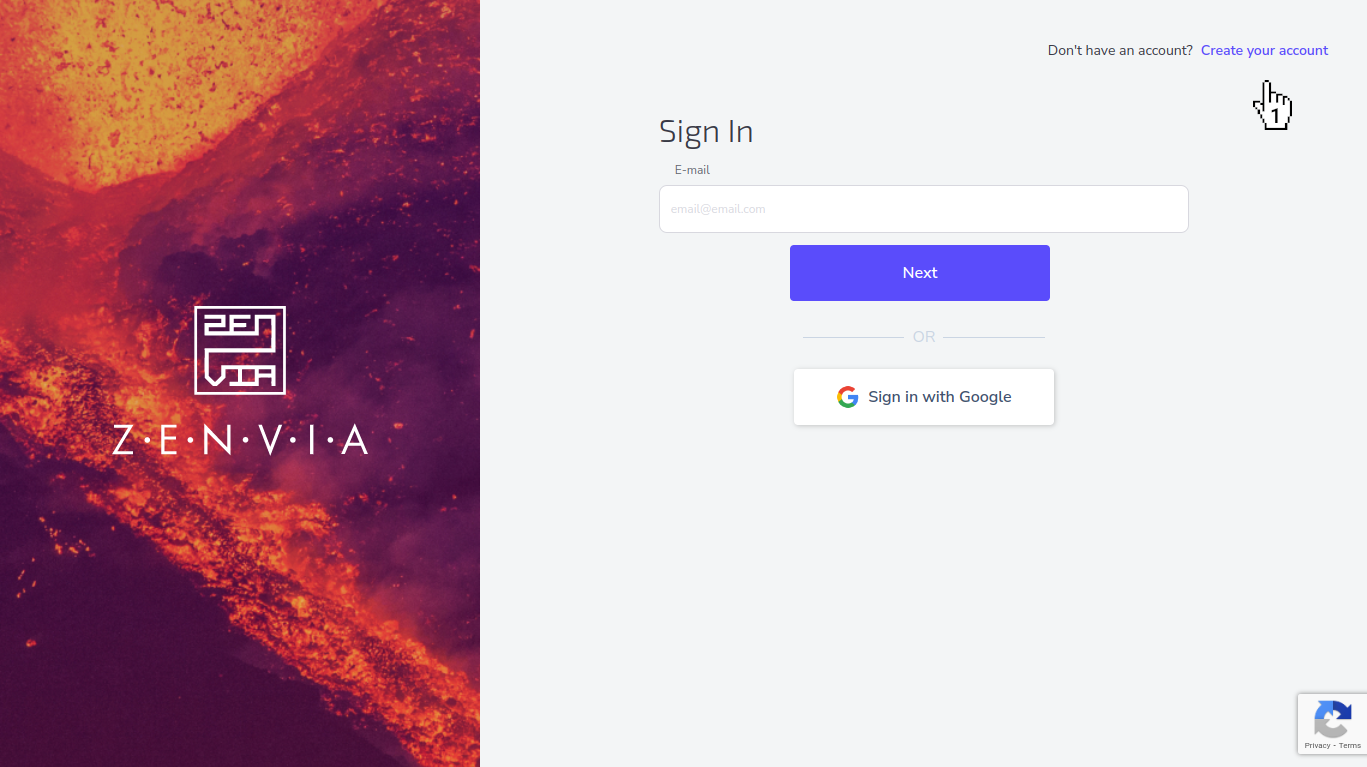Image resolution: width=1367 pixels, height=767 pixels.
Task: Focus the E-mail input field
Action: click(x=923, y=209)
